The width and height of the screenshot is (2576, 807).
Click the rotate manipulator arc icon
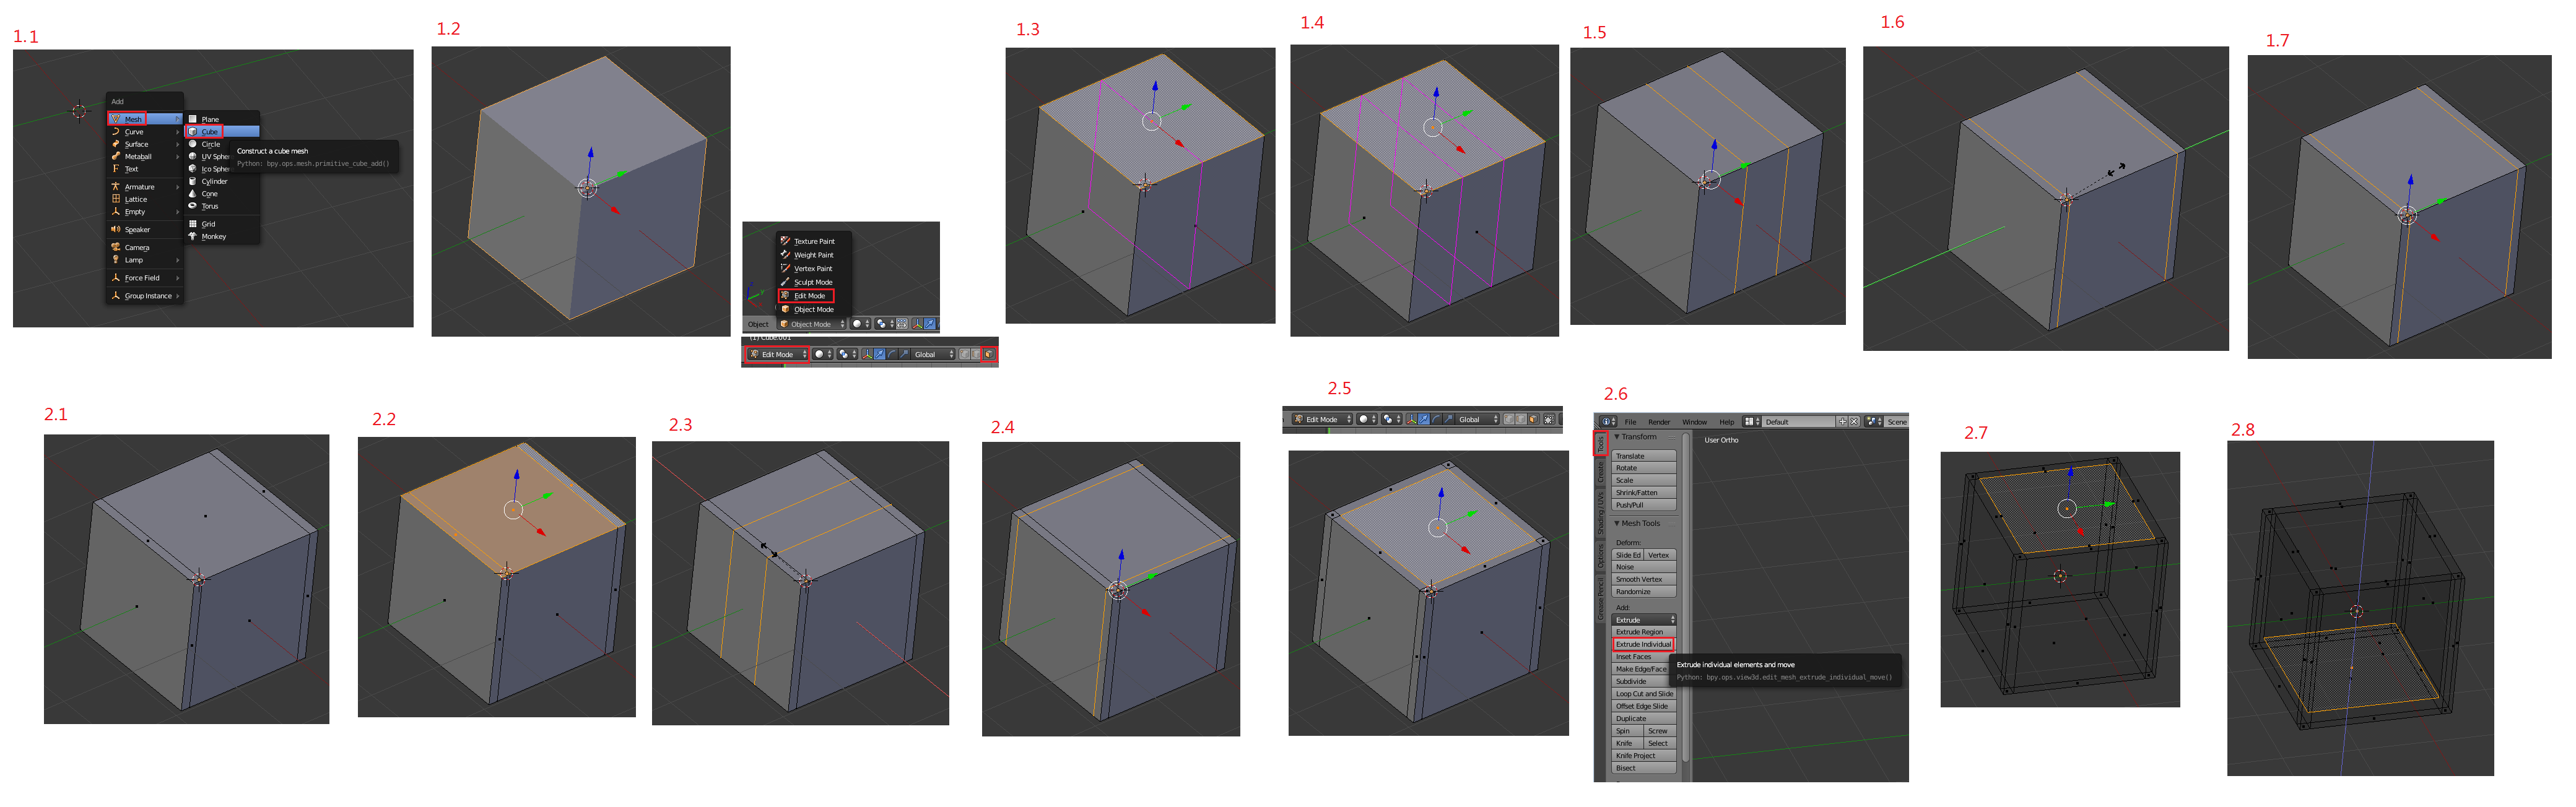(x=892, y=355)
